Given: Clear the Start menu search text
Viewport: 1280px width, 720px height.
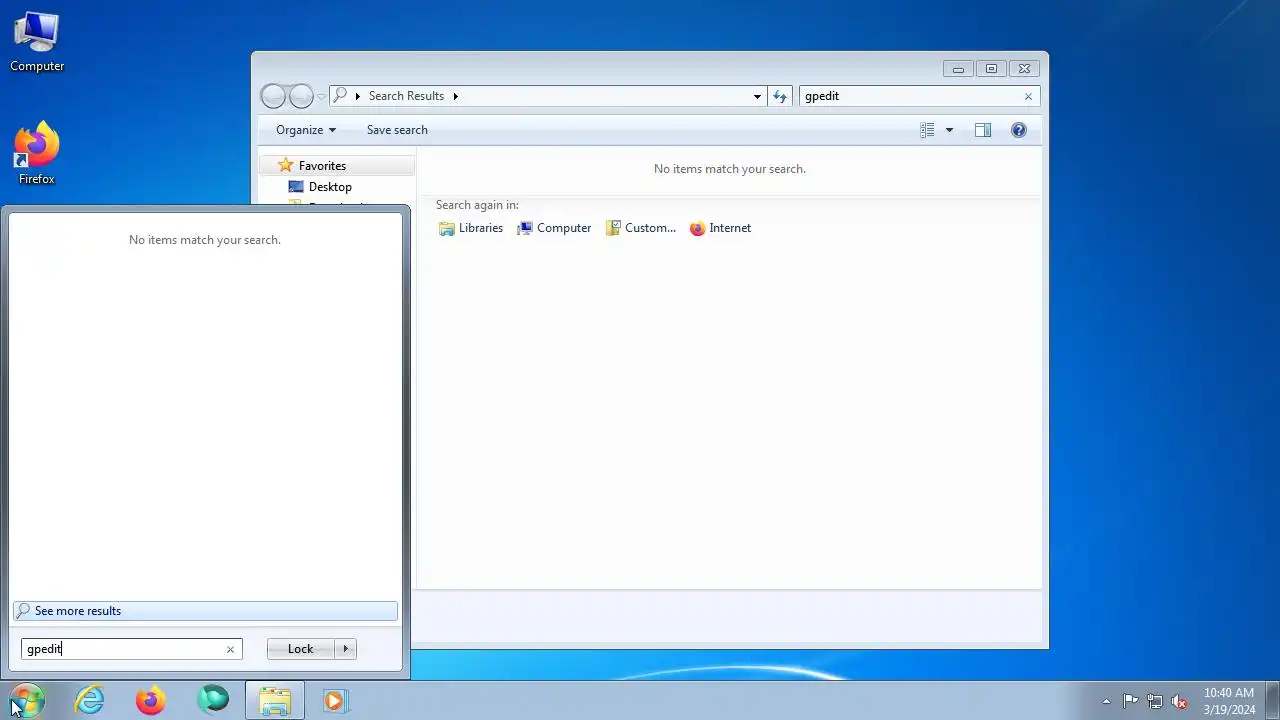Looking at the screenshot, I should click(230, 649).
